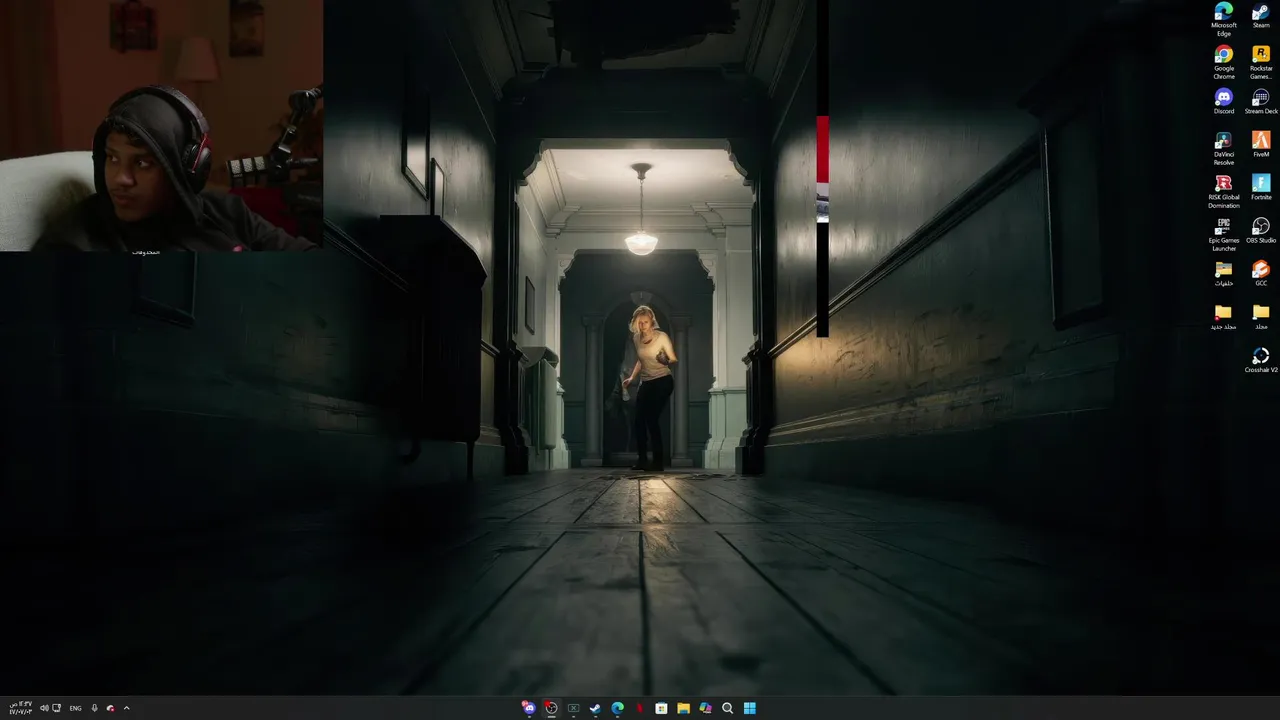Open Microsoft Store from the taskbar
The image size is (1280, 720).
(661, 708)
